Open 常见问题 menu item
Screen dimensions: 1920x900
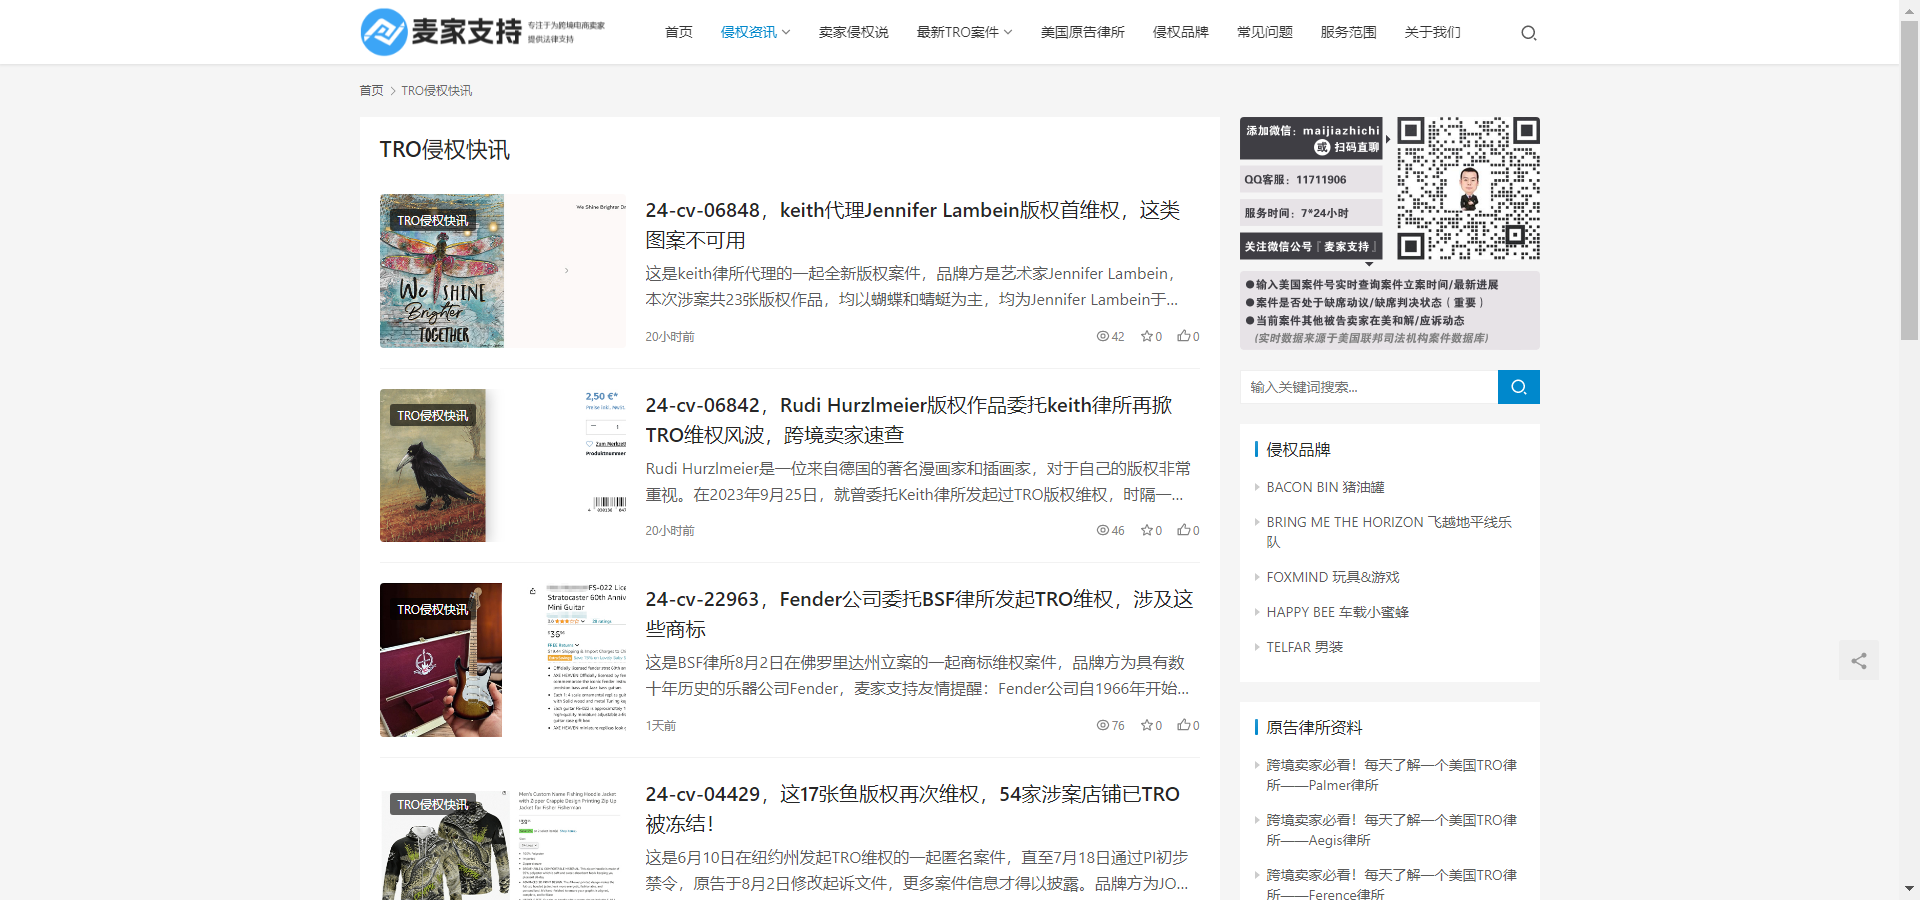tap(1265, 32)
